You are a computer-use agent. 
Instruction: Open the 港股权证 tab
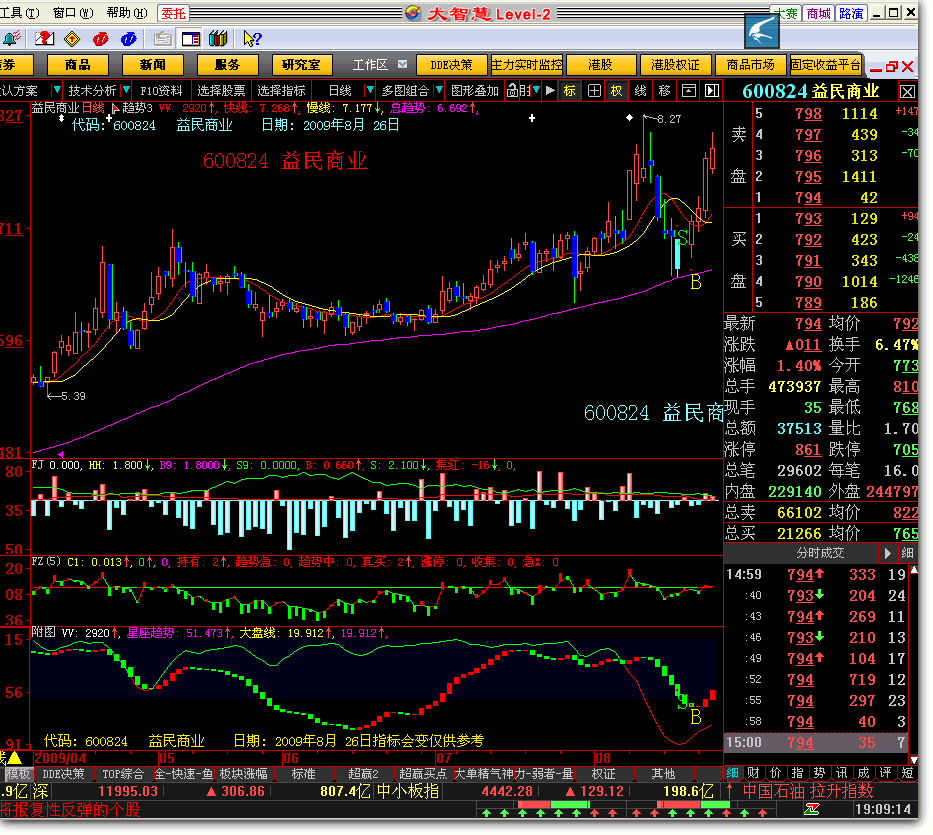(675, 65)
